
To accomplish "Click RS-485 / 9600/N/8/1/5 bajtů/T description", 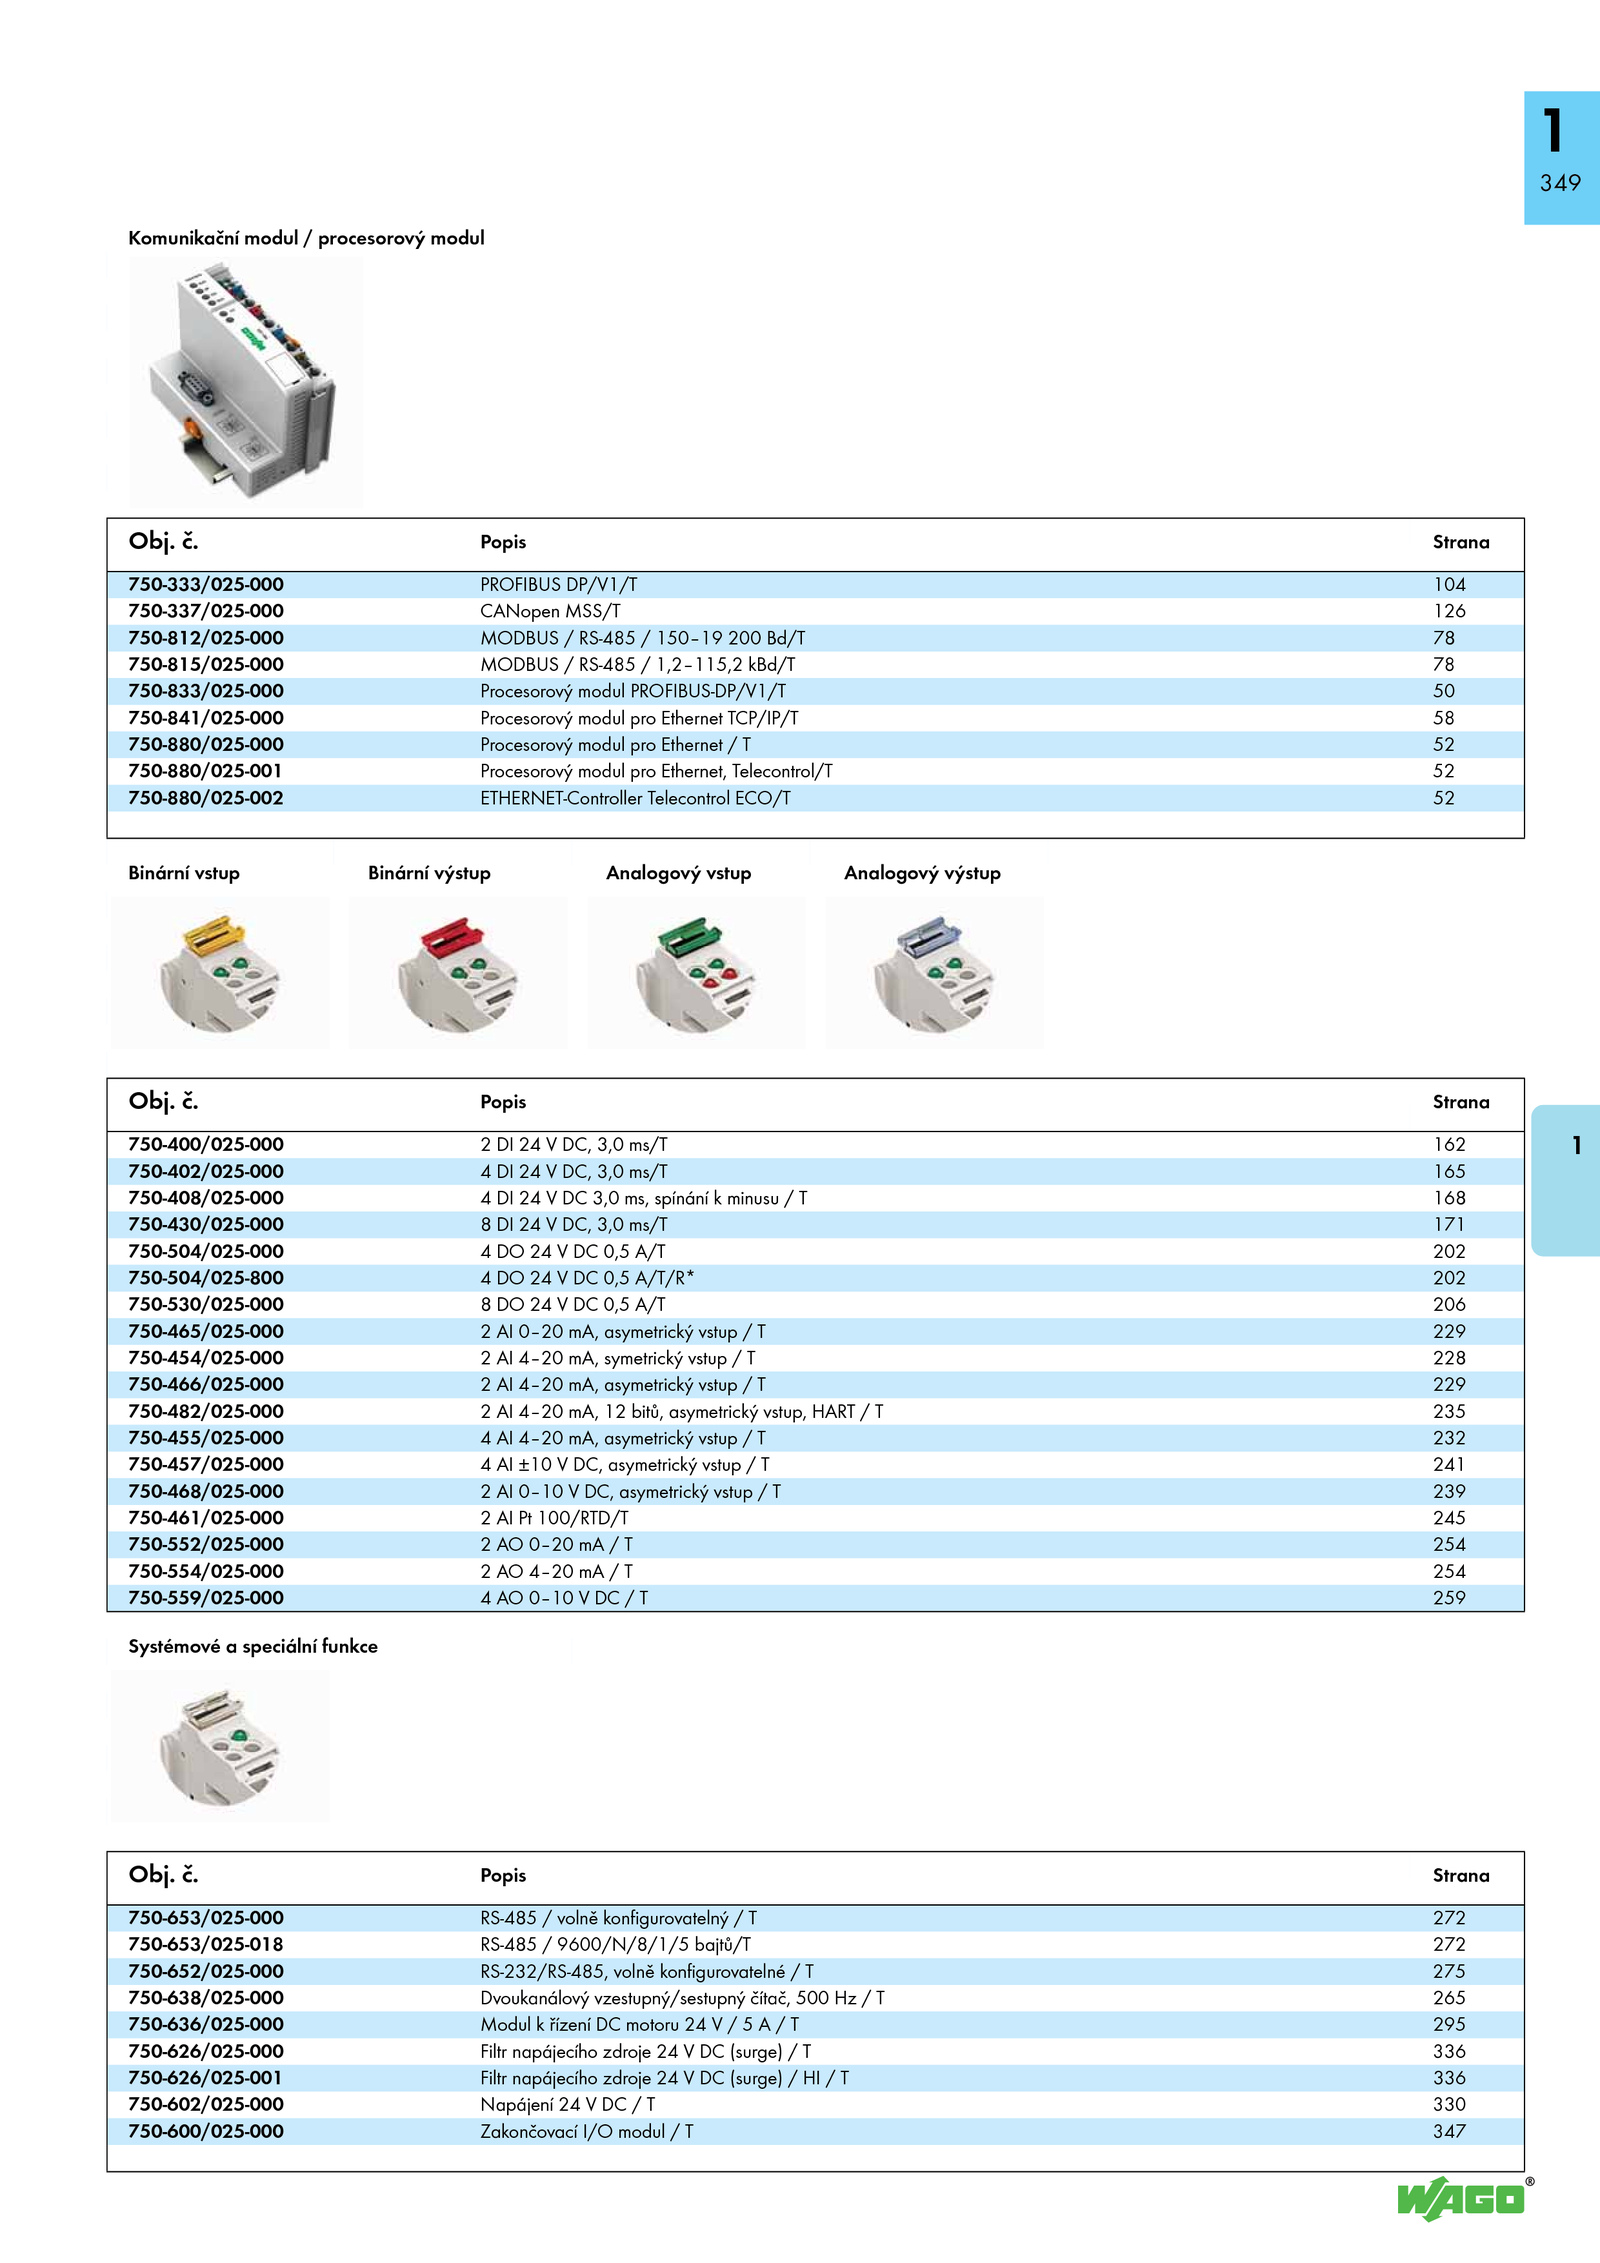I will 616,1944.
